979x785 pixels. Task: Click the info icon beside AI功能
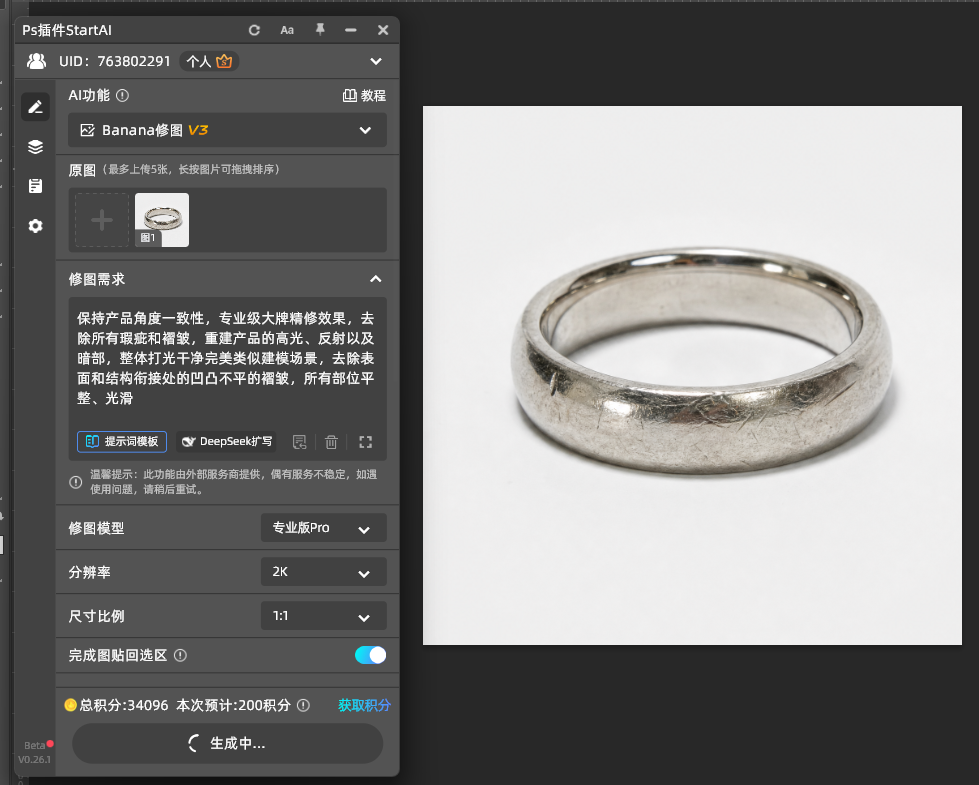click(x=123, y=96)
